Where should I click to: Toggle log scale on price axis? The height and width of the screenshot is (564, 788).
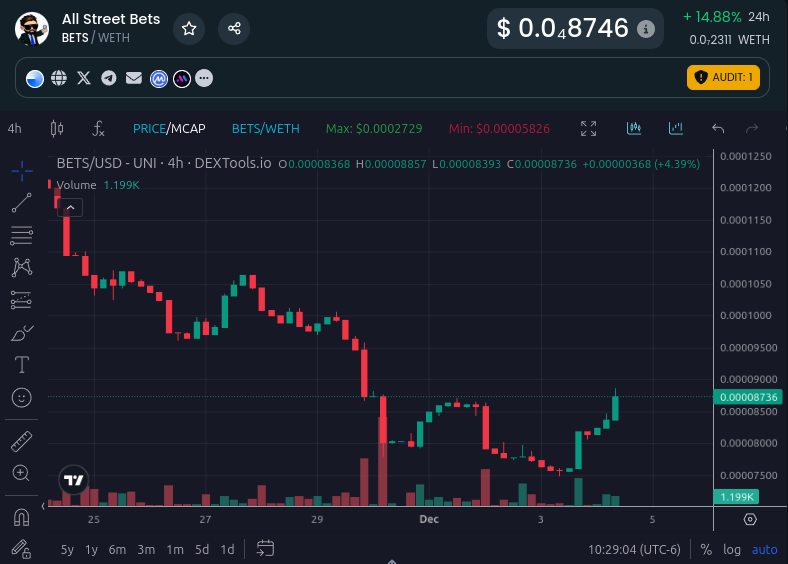(732, 549)
